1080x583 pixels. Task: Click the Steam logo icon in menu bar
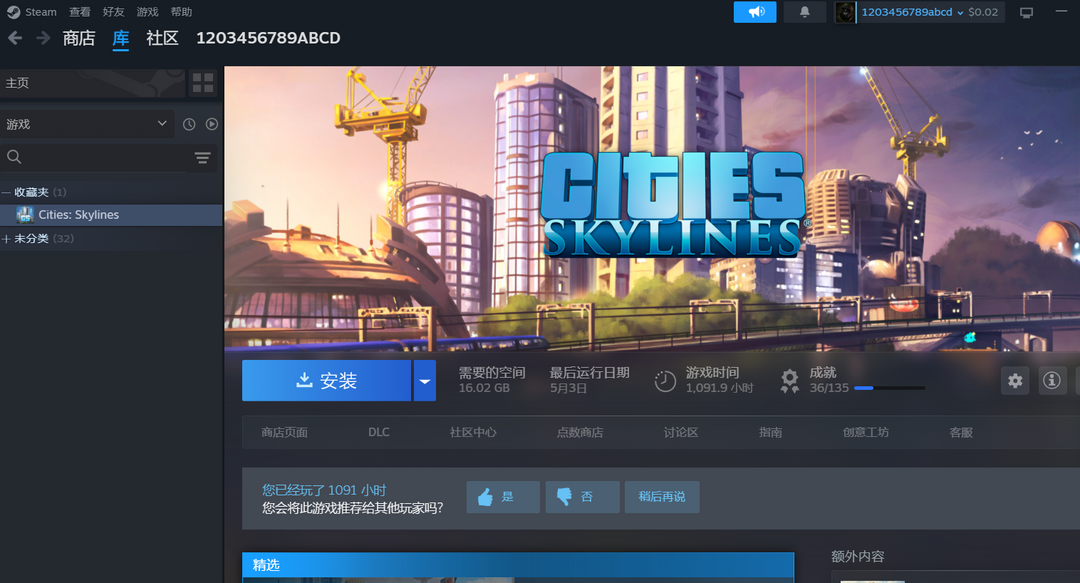(13, 12)
